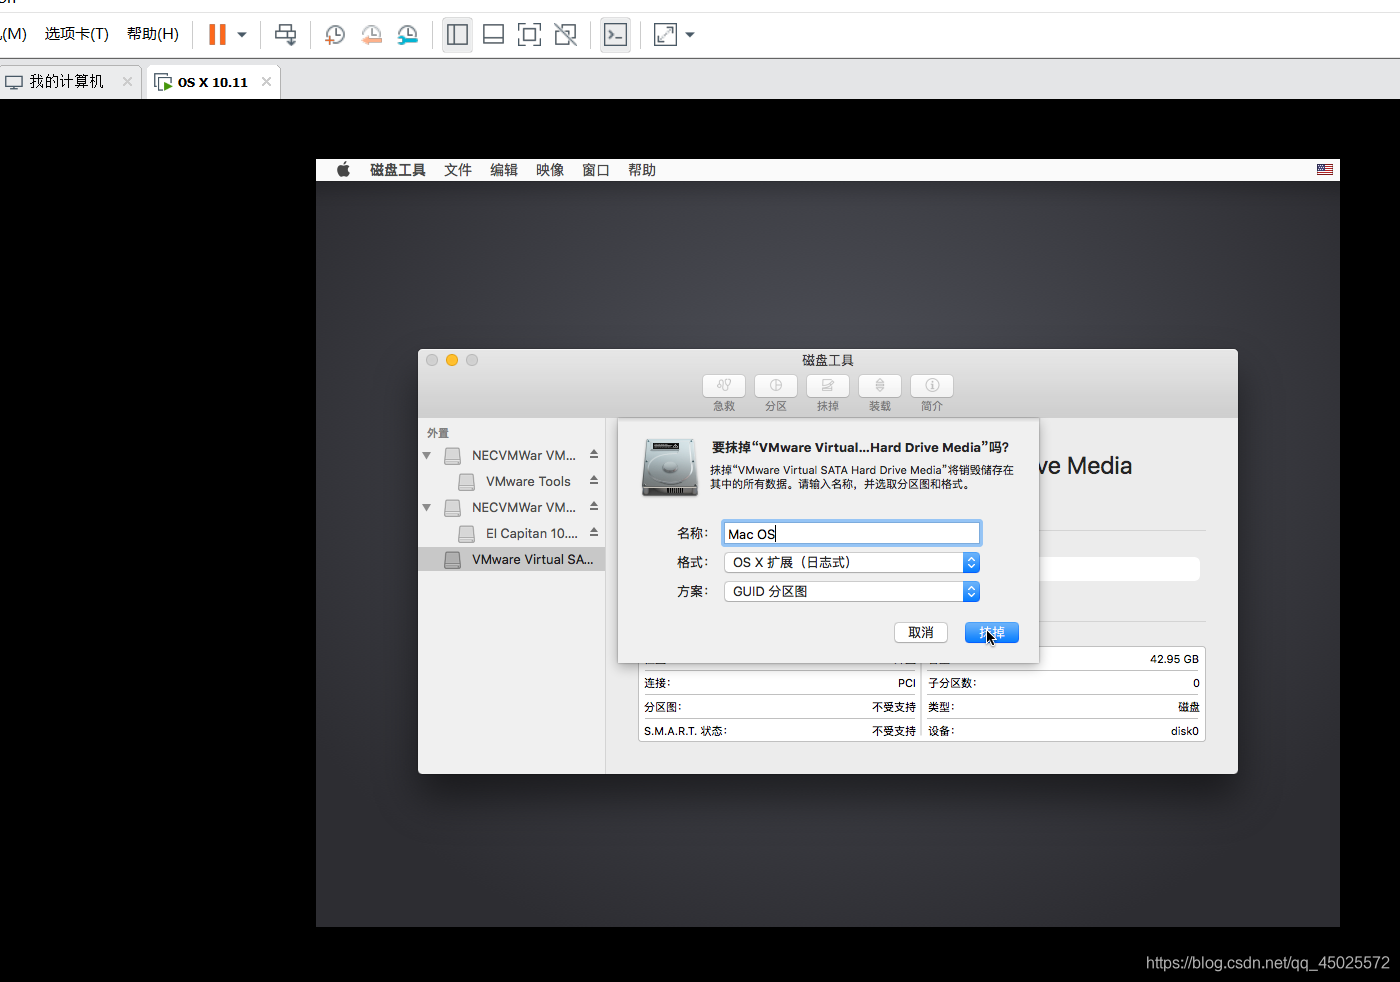Expand the stretch display options arrow
Screen dimensions: 1400x982
coord(690,35)
